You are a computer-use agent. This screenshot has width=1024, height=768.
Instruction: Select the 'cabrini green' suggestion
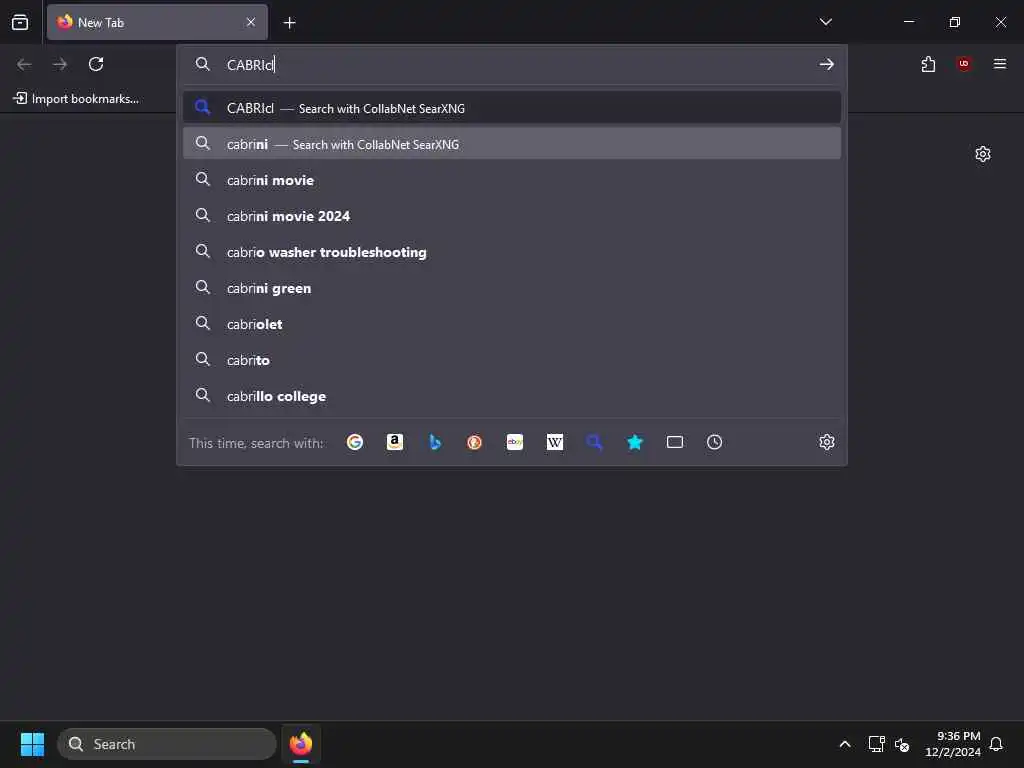(511, 288)
